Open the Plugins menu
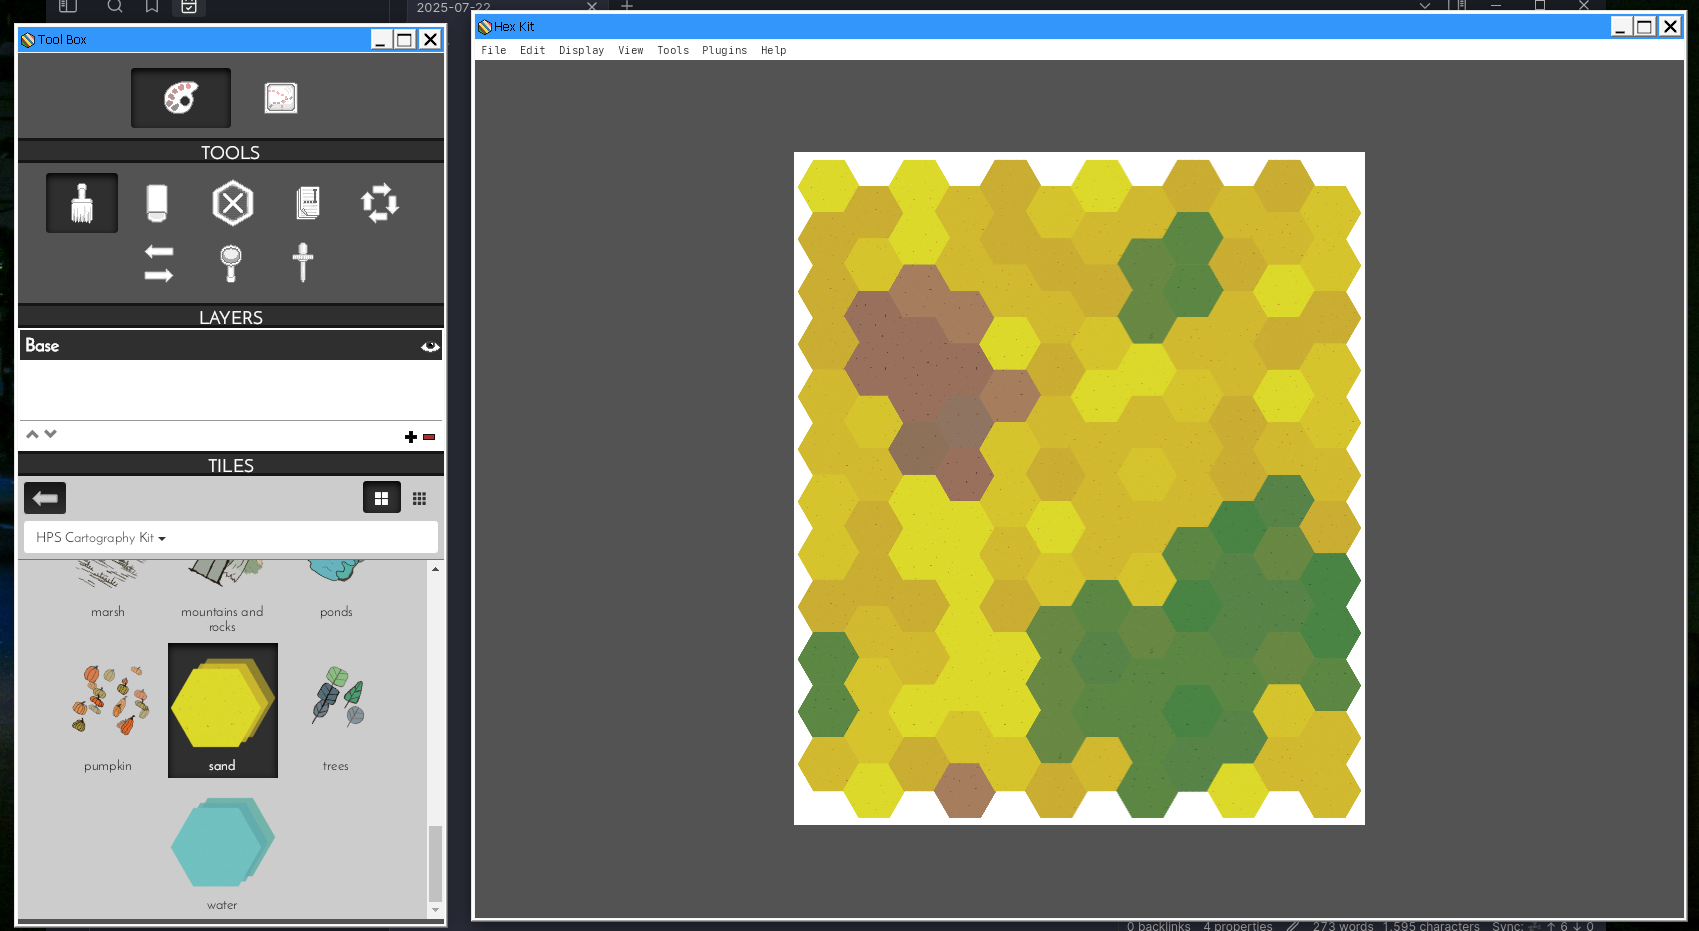Viewport: 1699px width, 931px height. click(724, 50)
